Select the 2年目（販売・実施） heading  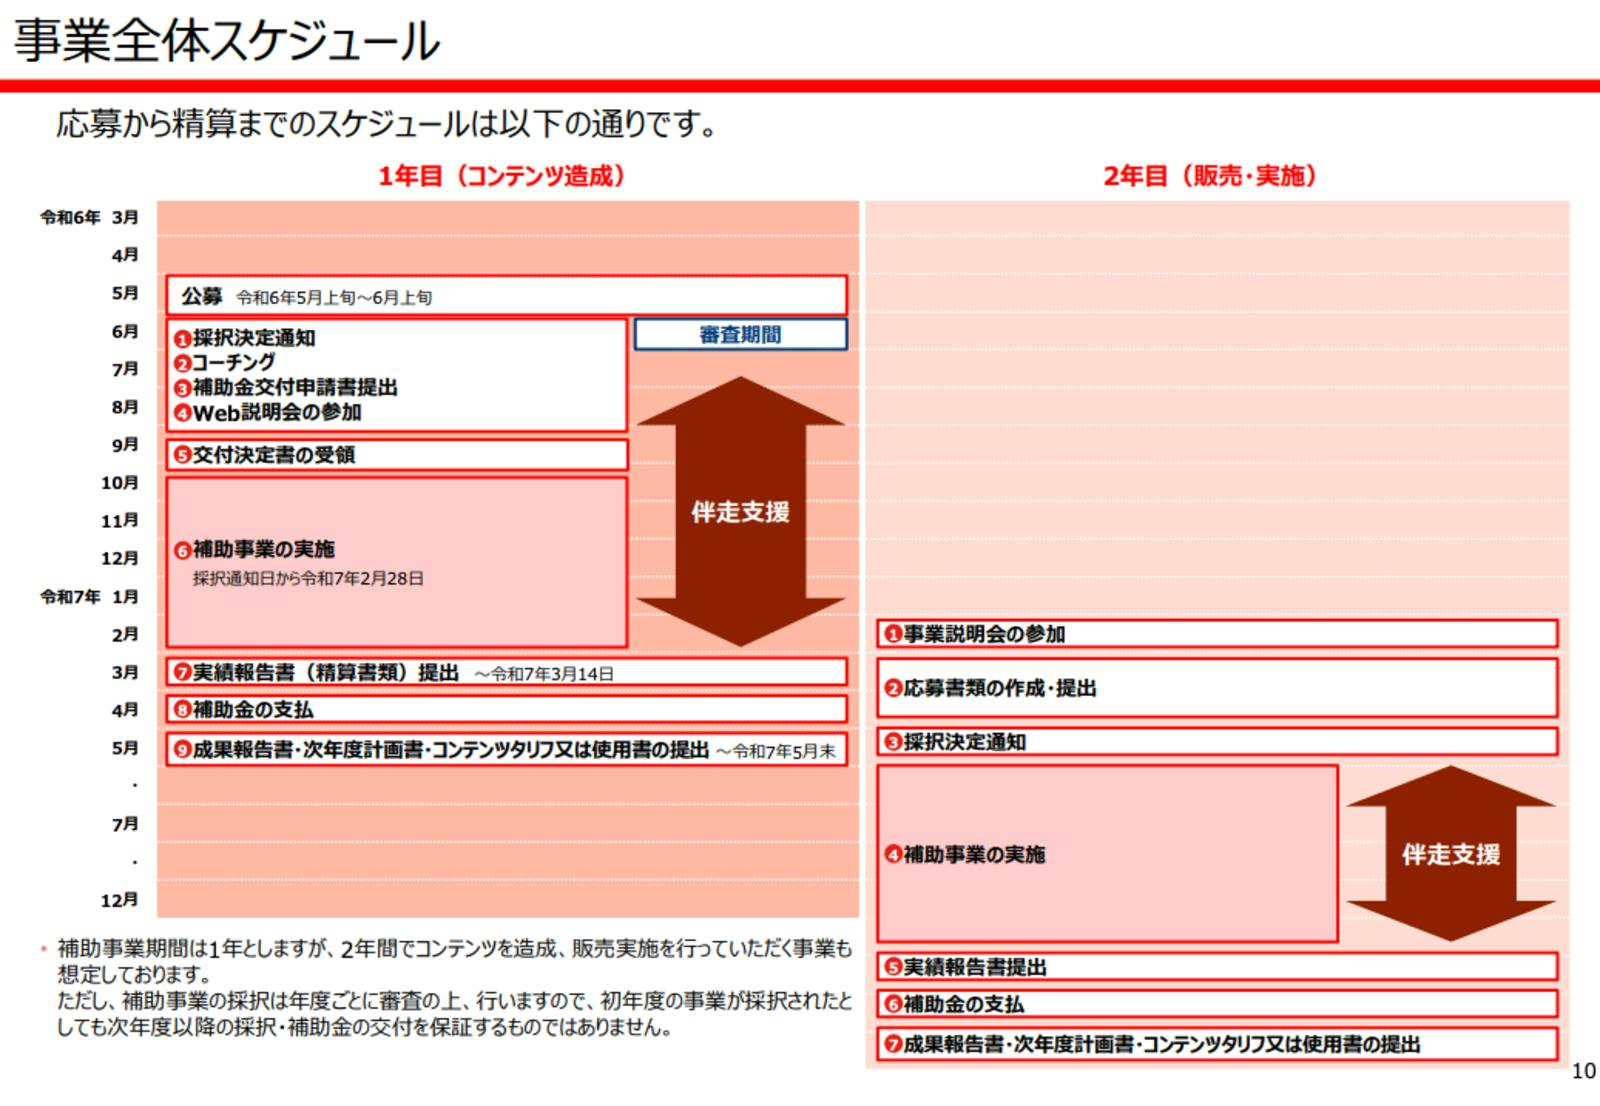pos(1210,176)
